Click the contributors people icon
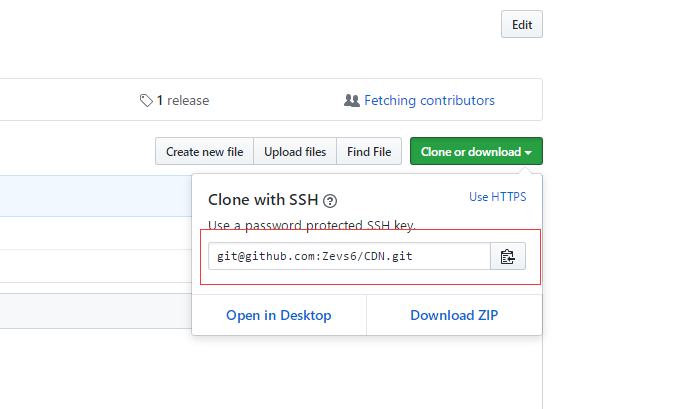This screenshot has height=409, width=686. [x=352, y=101]
